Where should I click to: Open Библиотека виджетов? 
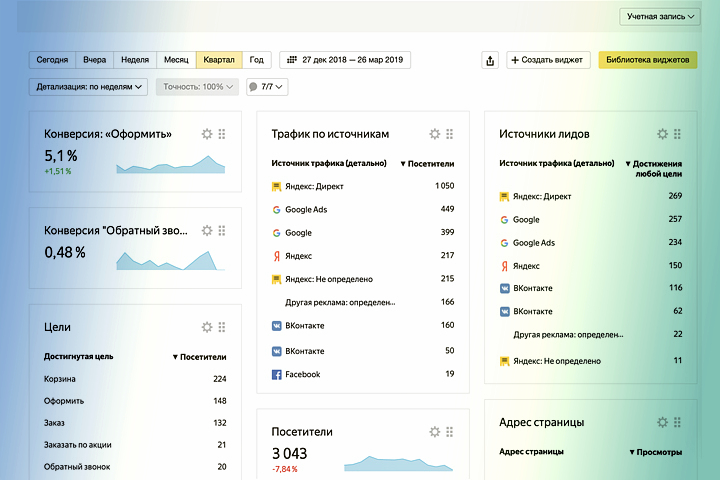pyautogui.click(x=647, y=60)
